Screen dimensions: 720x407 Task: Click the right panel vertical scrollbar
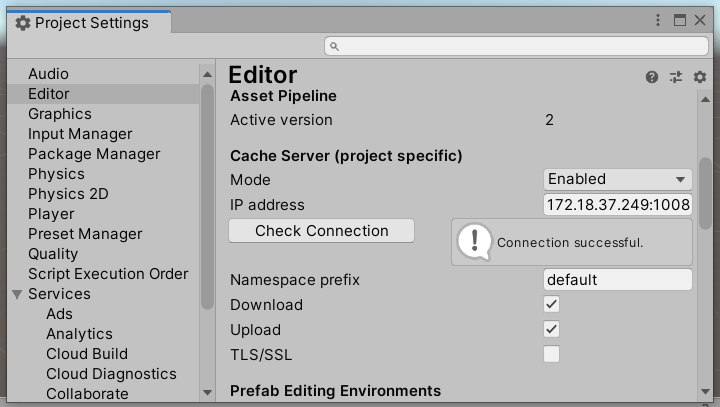[x=705, y=200]
